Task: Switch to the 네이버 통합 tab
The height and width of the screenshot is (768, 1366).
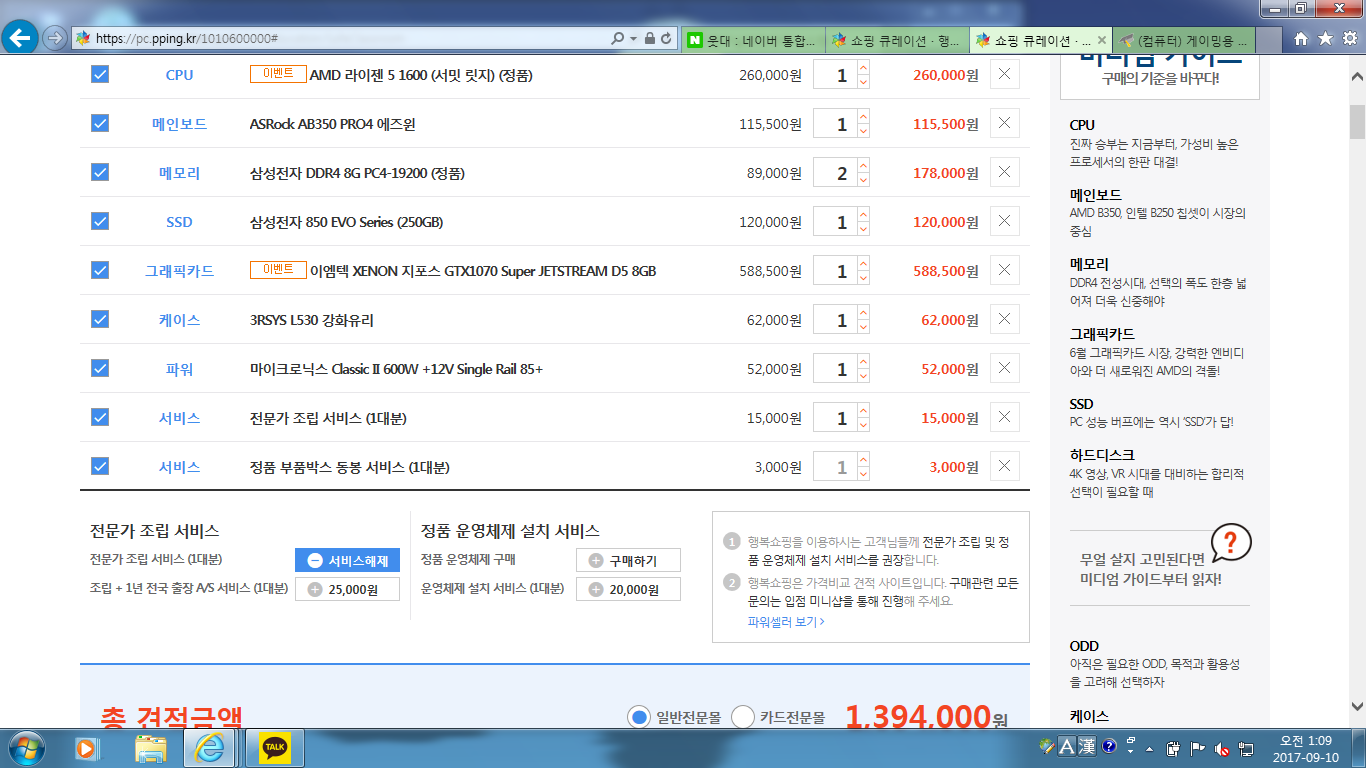Action: point(753,40)
